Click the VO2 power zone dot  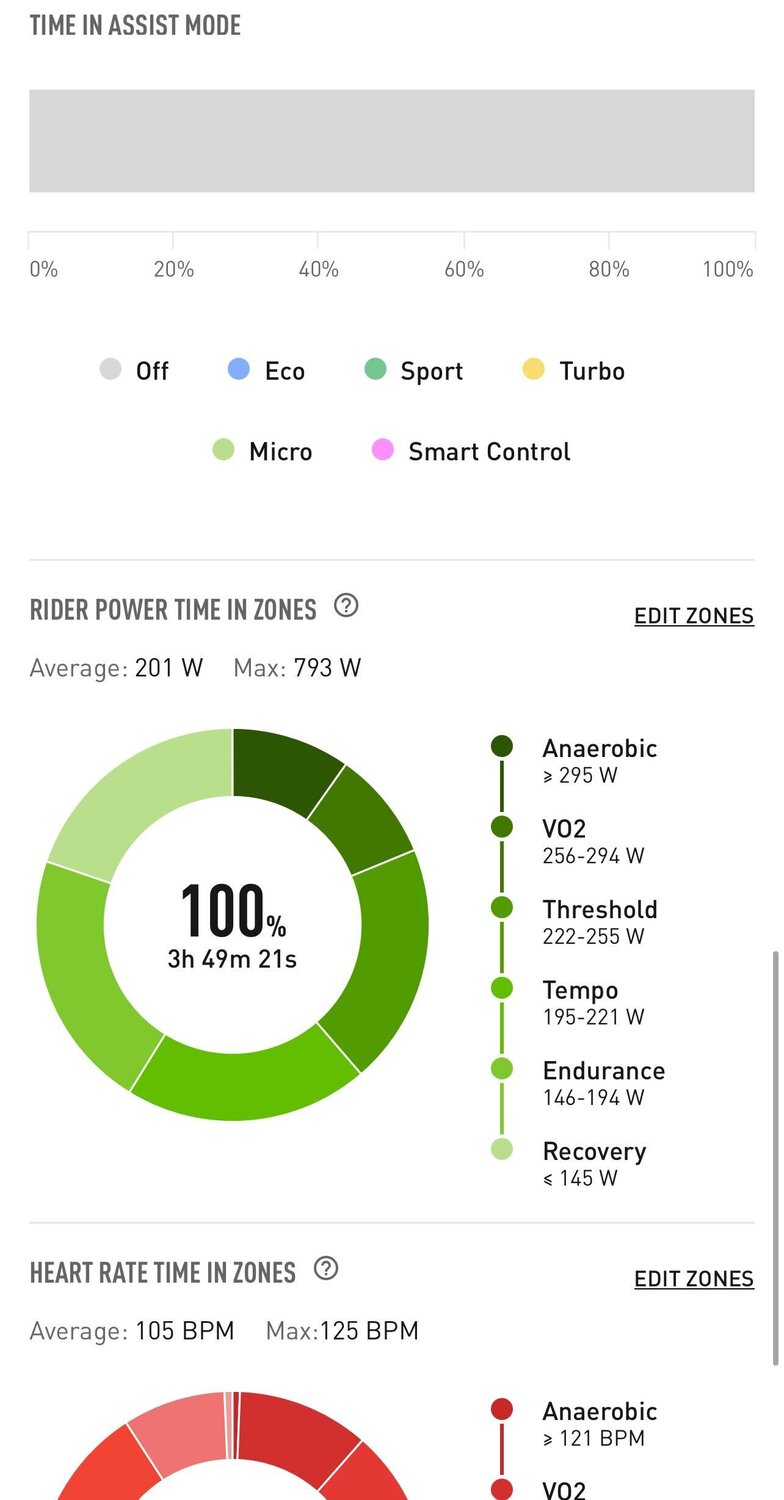[x=502, y=827]
